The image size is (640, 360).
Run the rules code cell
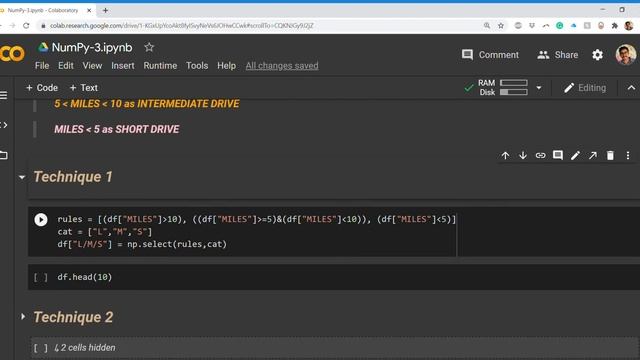coord(41,220)
